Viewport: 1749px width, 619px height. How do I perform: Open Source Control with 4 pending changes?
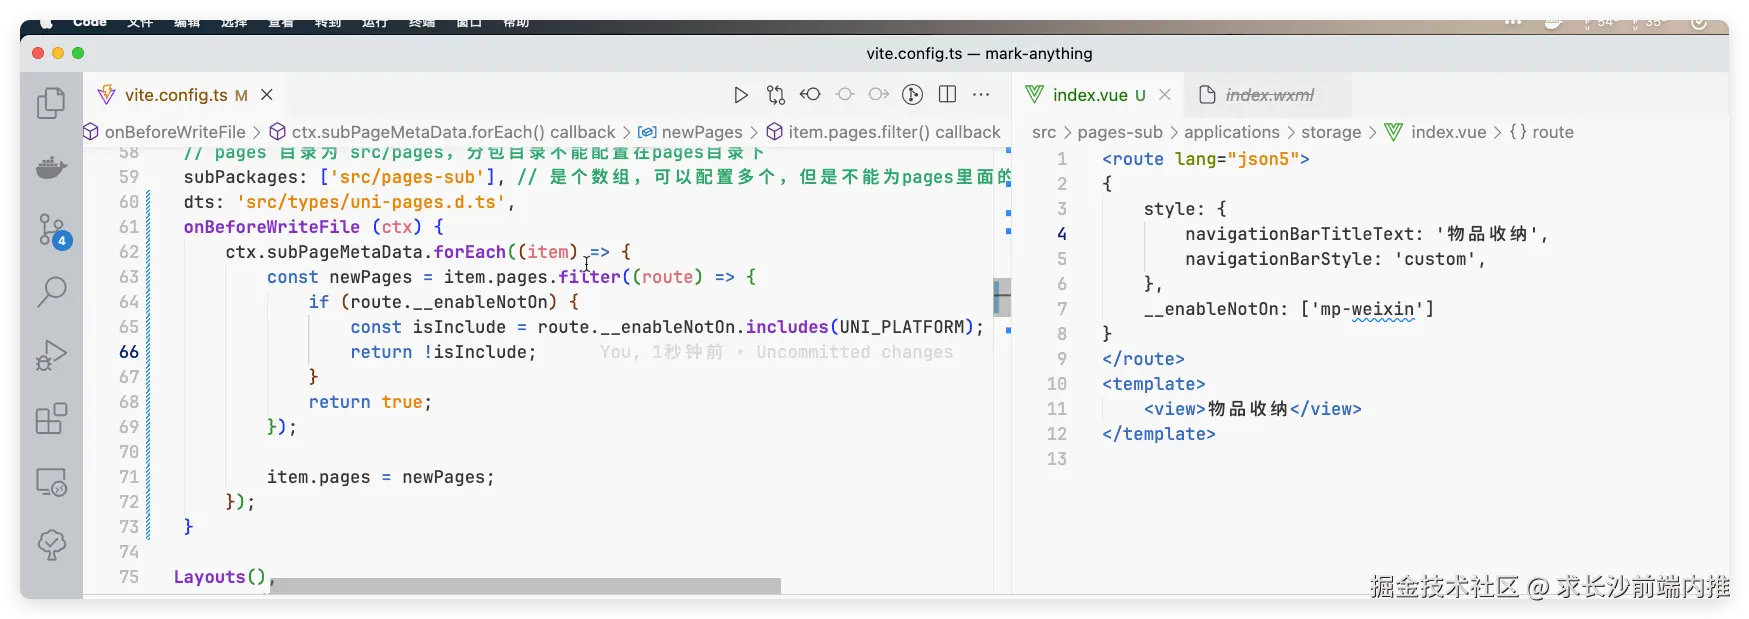click(x=52, y=230)
